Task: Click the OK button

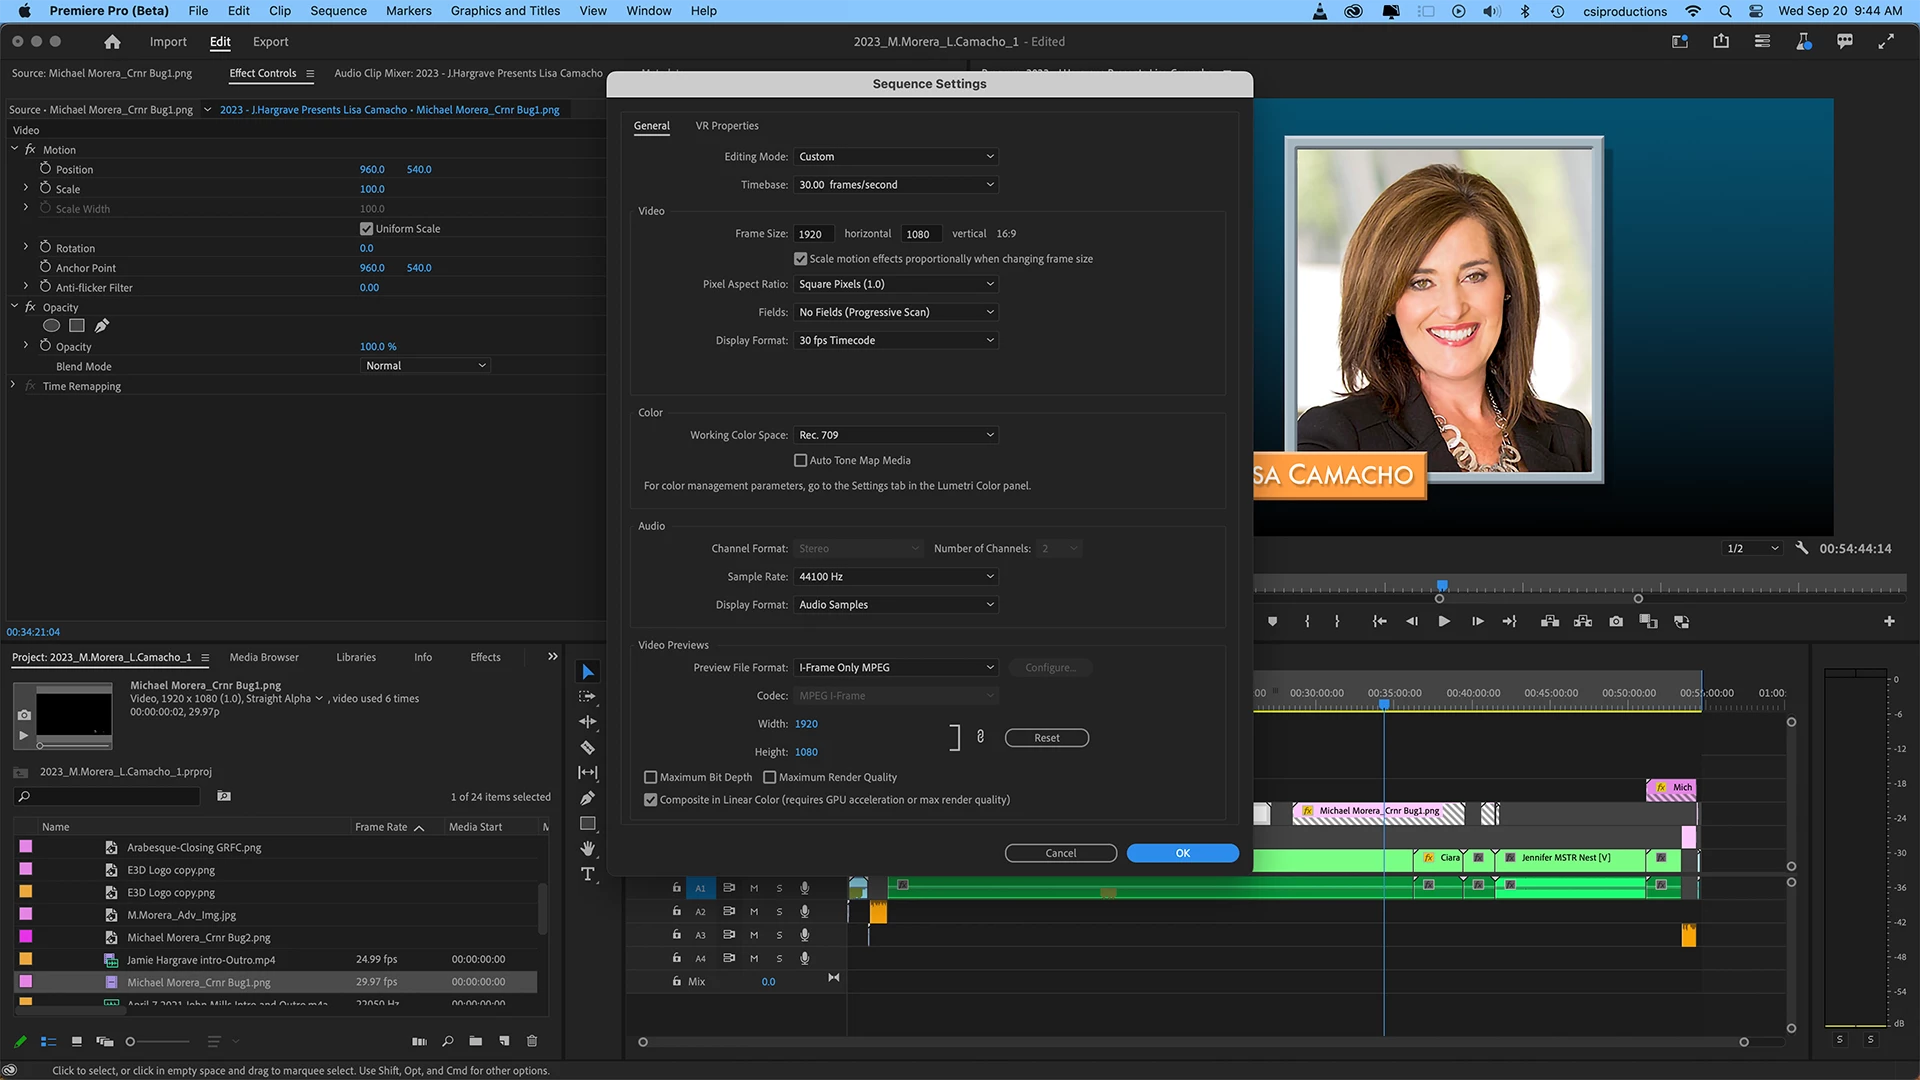Action: tap(1182, 853)
